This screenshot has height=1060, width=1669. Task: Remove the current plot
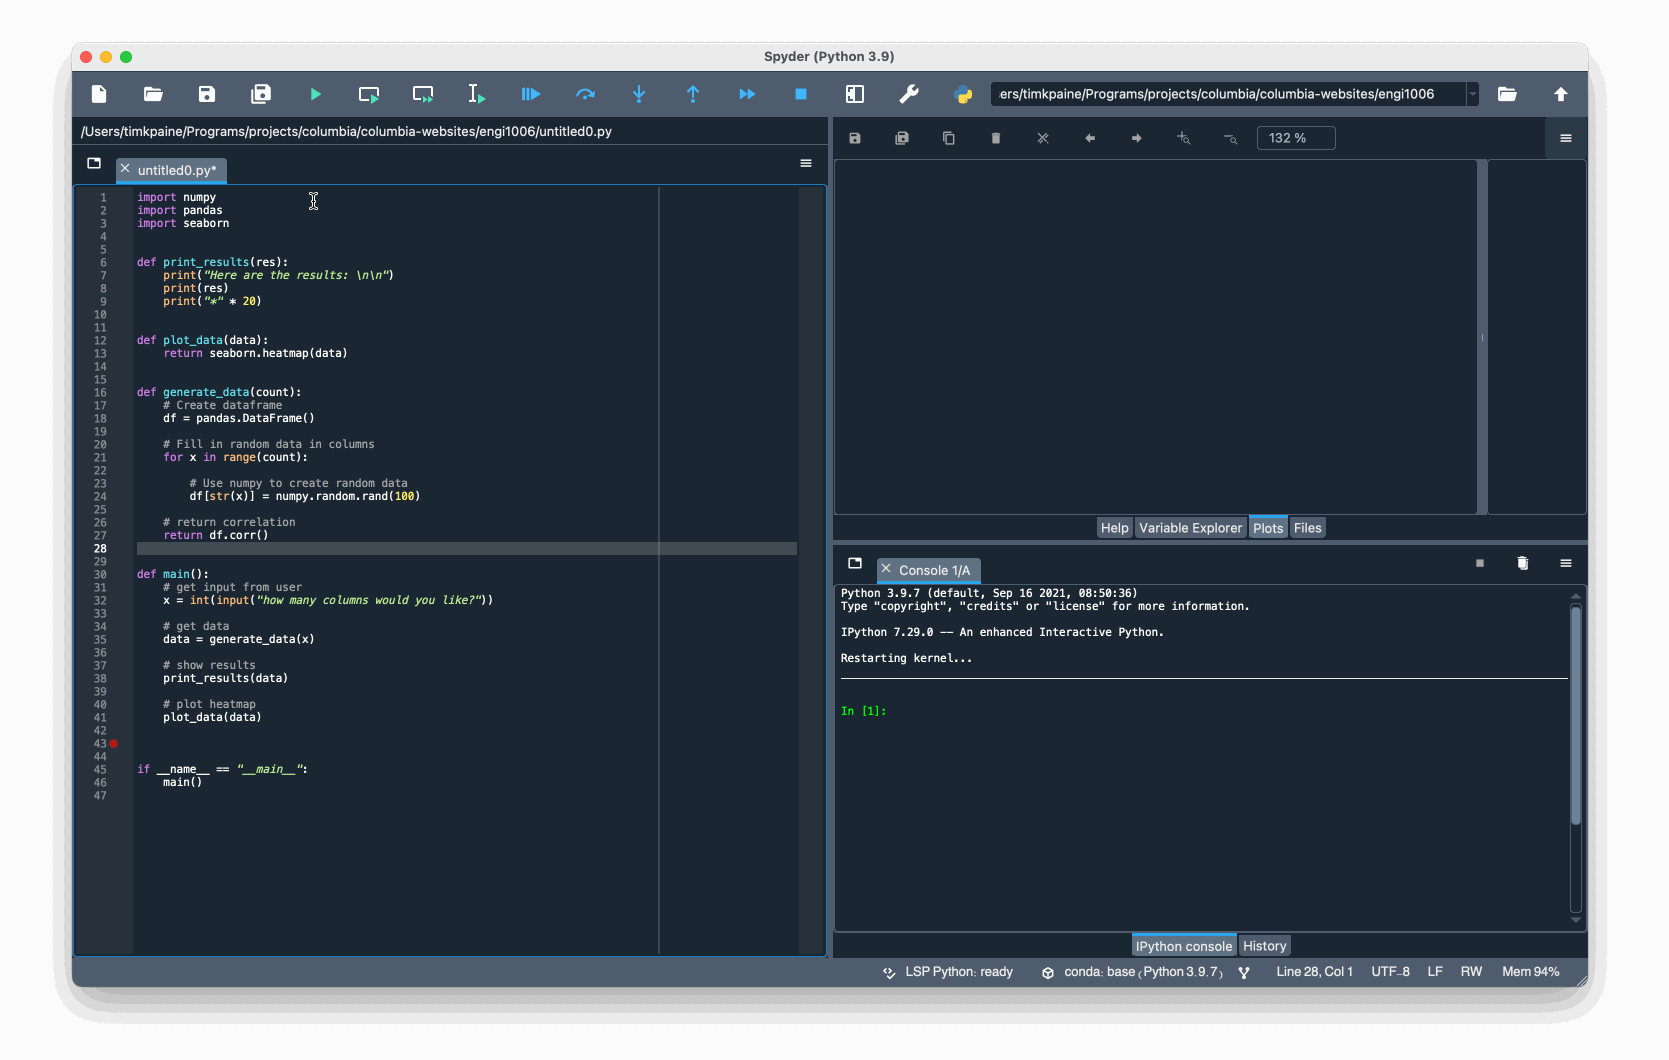click(x=996, y=138)
